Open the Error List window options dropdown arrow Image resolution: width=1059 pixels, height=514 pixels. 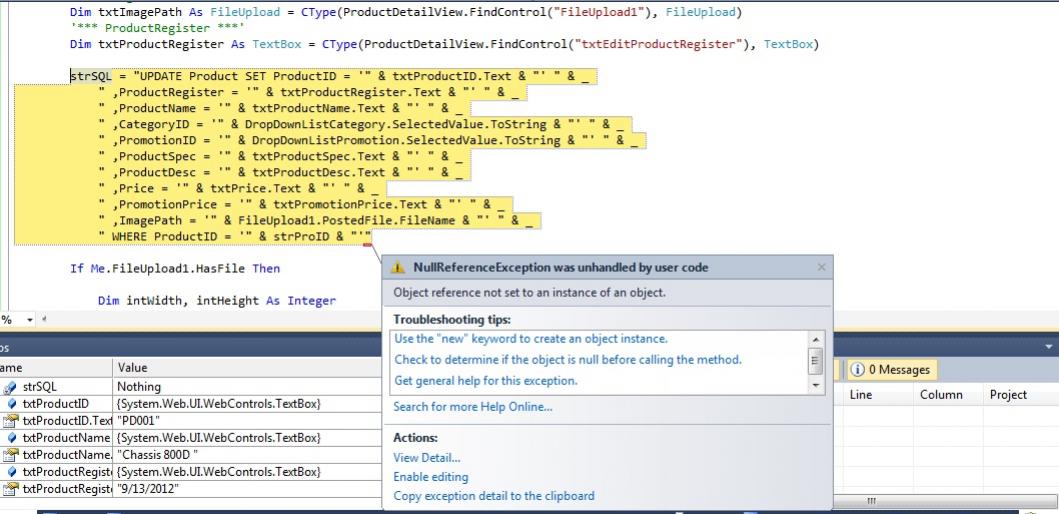point(1049,346)
